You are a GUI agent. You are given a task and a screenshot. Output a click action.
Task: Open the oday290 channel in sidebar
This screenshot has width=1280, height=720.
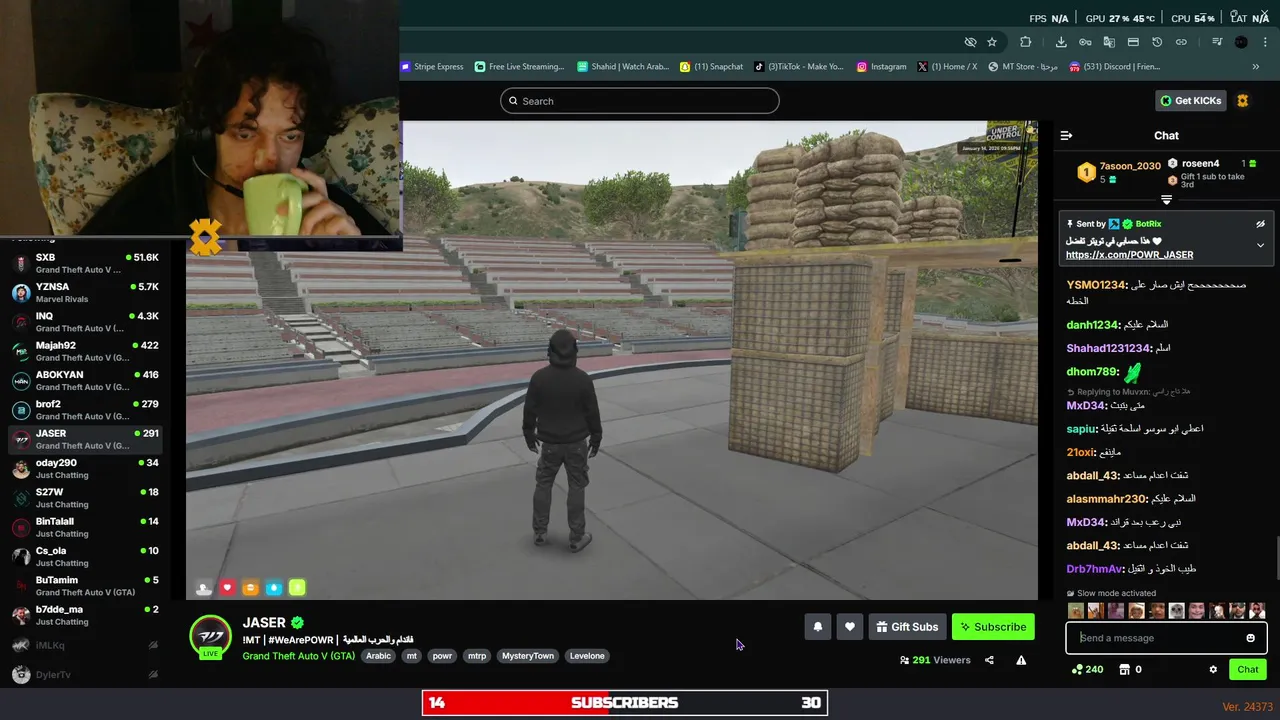click(85, 468)
